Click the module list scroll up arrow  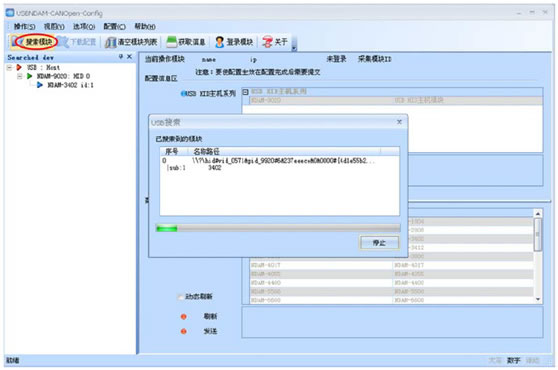(x=538, y=214)
